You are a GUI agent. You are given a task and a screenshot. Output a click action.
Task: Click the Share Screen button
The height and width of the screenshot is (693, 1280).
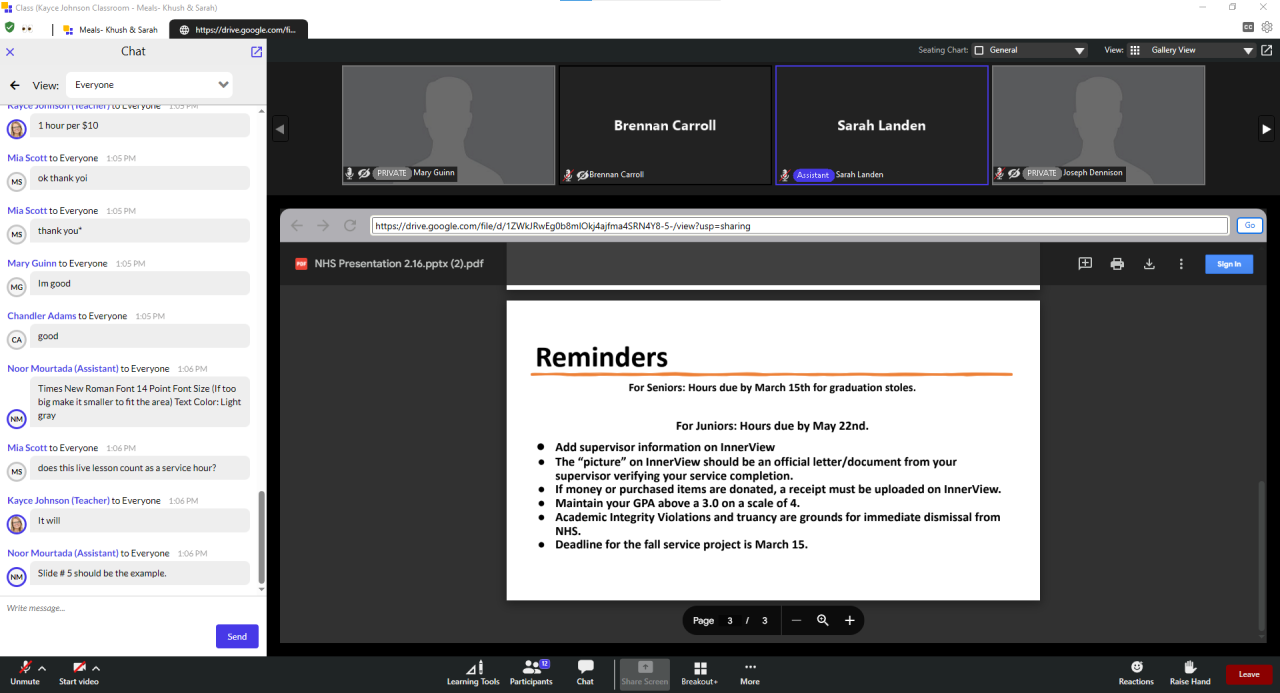pos(645,673)
